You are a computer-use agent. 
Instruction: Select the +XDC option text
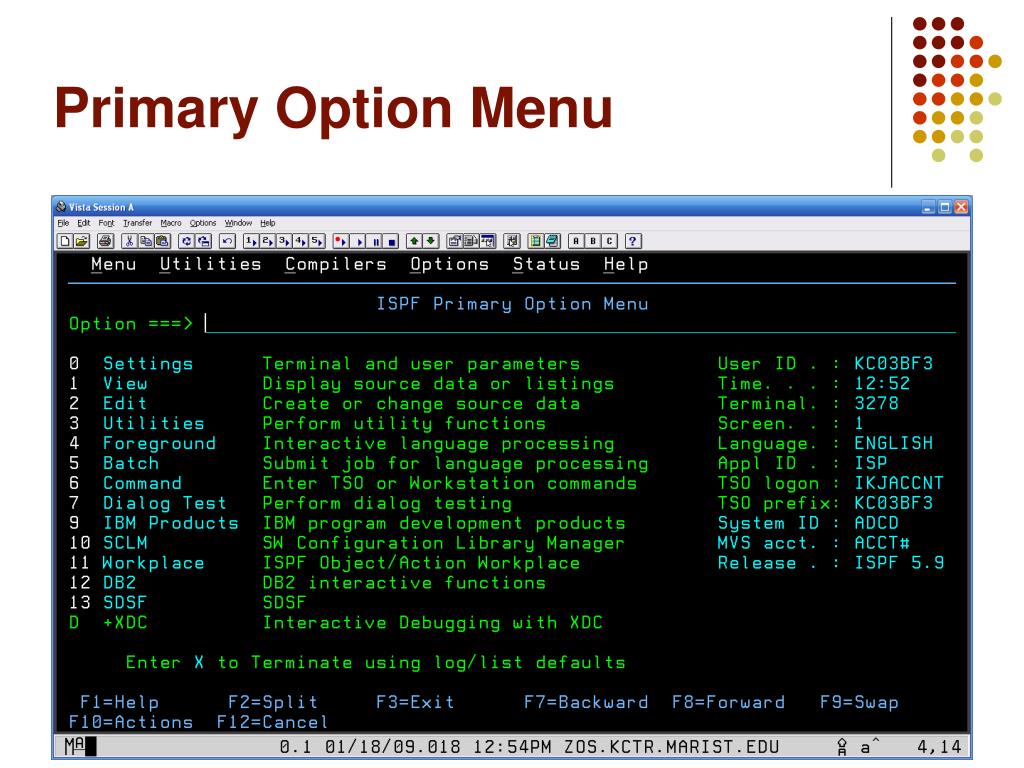[125, 623]
